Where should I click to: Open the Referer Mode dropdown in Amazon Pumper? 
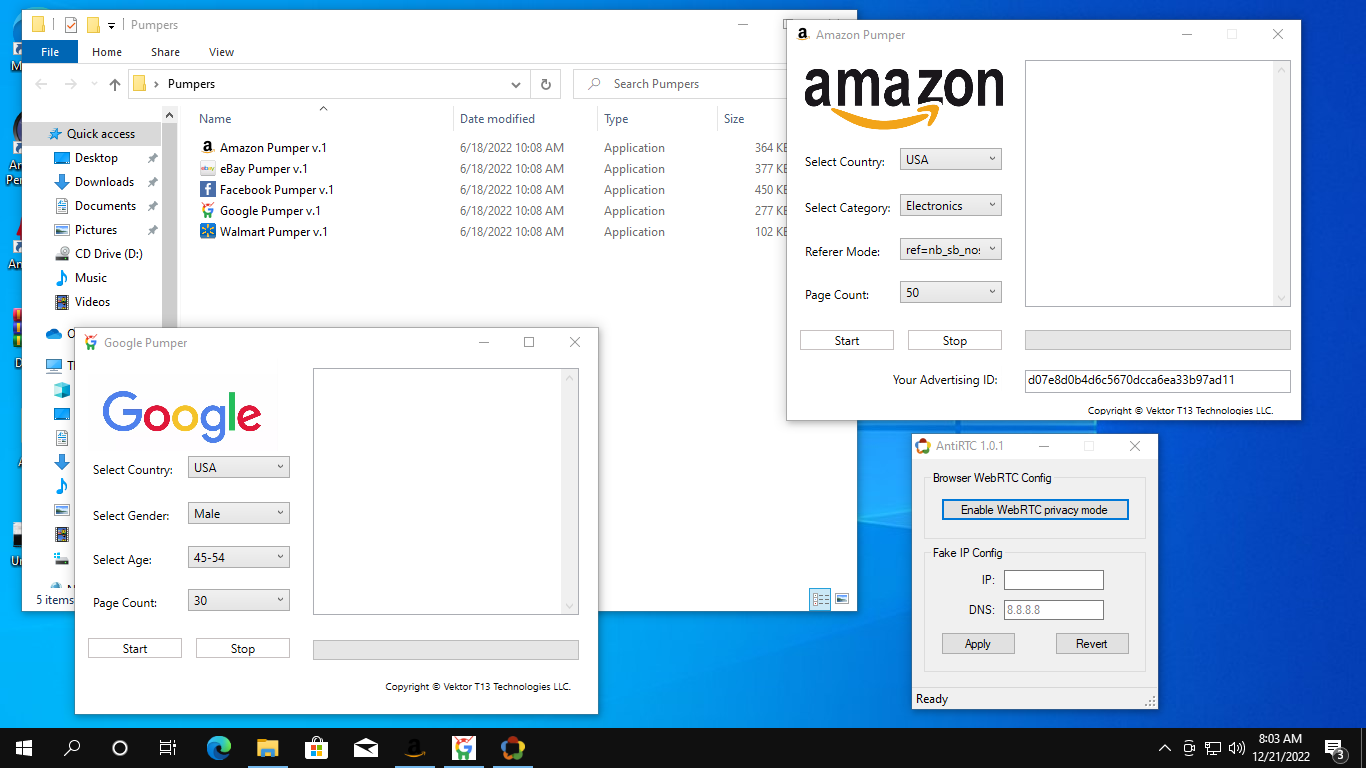click(951, 250)
